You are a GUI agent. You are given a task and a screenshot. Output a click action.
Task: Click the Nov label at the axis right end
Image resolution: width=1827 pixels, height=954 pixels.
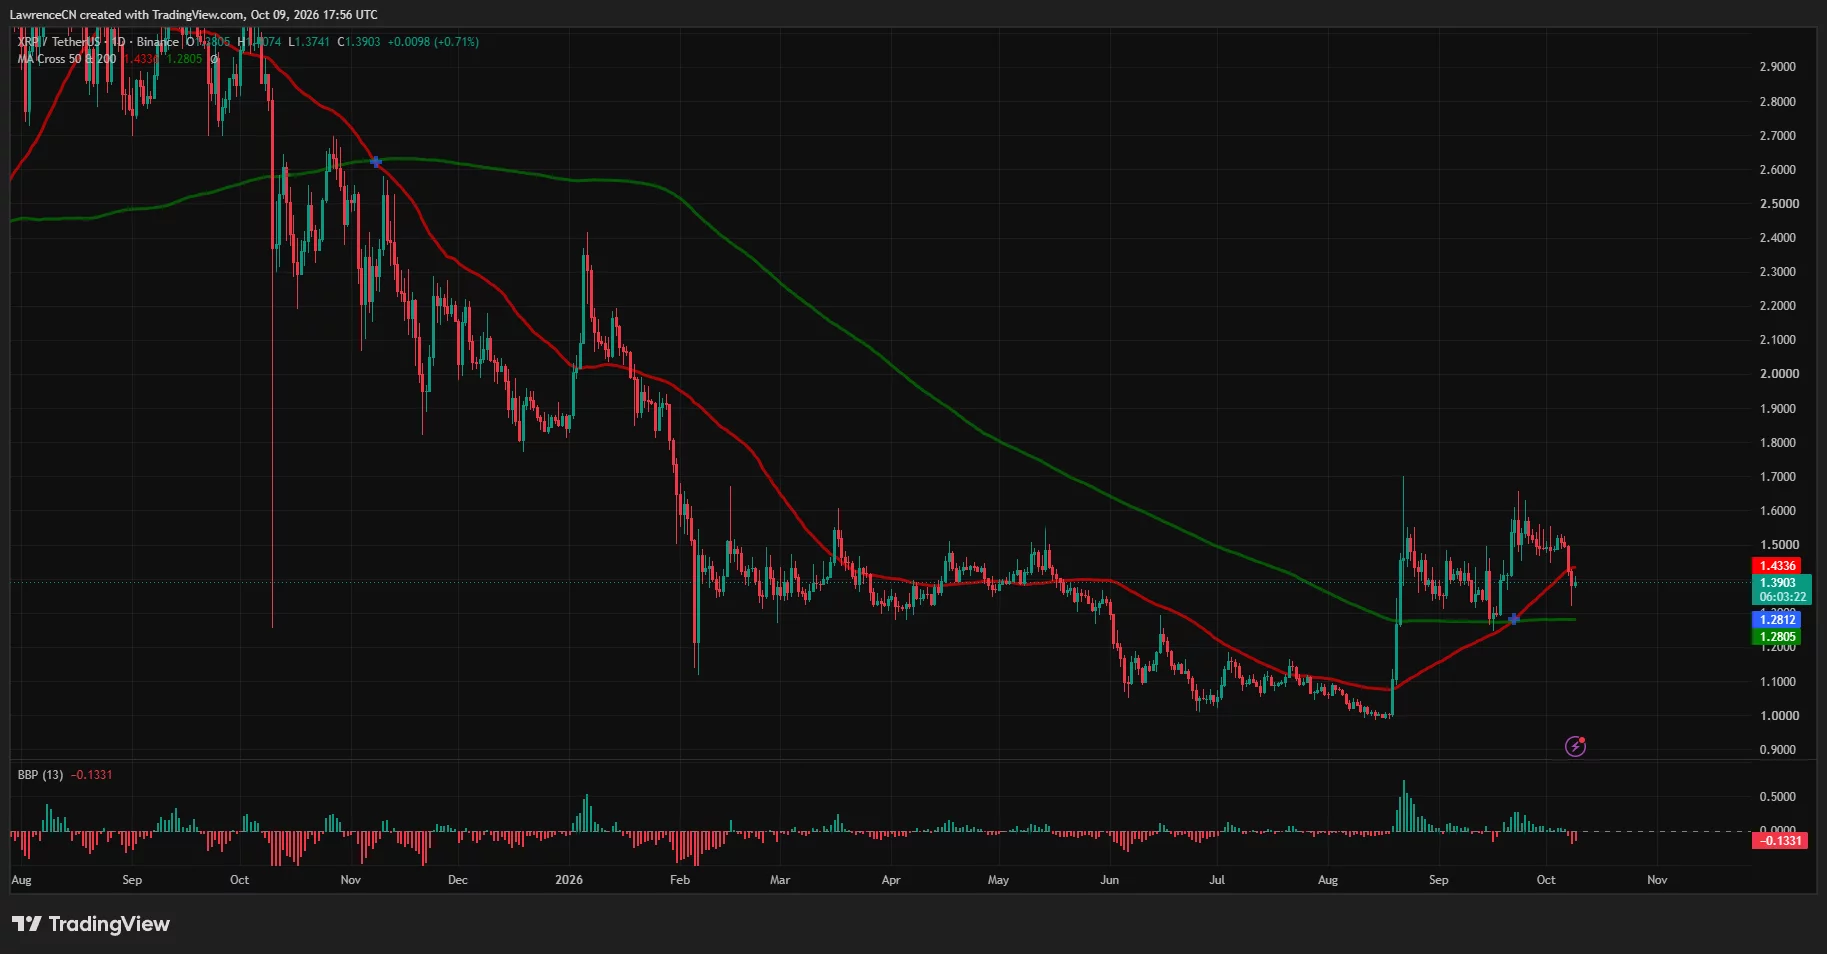pyautogui.click(x=1657, y=880)
